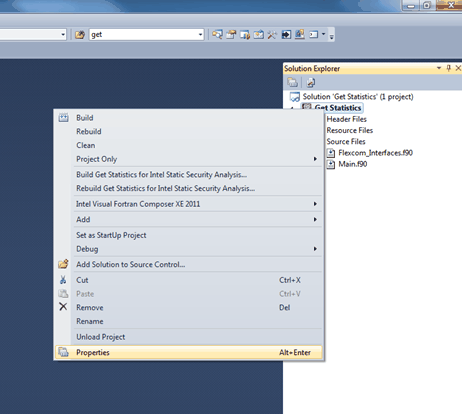The height and width of the screenshot is (414, 462).
Task: Click the Flexcom_Interfaces.f90 file icon
Action: [331, 153]
